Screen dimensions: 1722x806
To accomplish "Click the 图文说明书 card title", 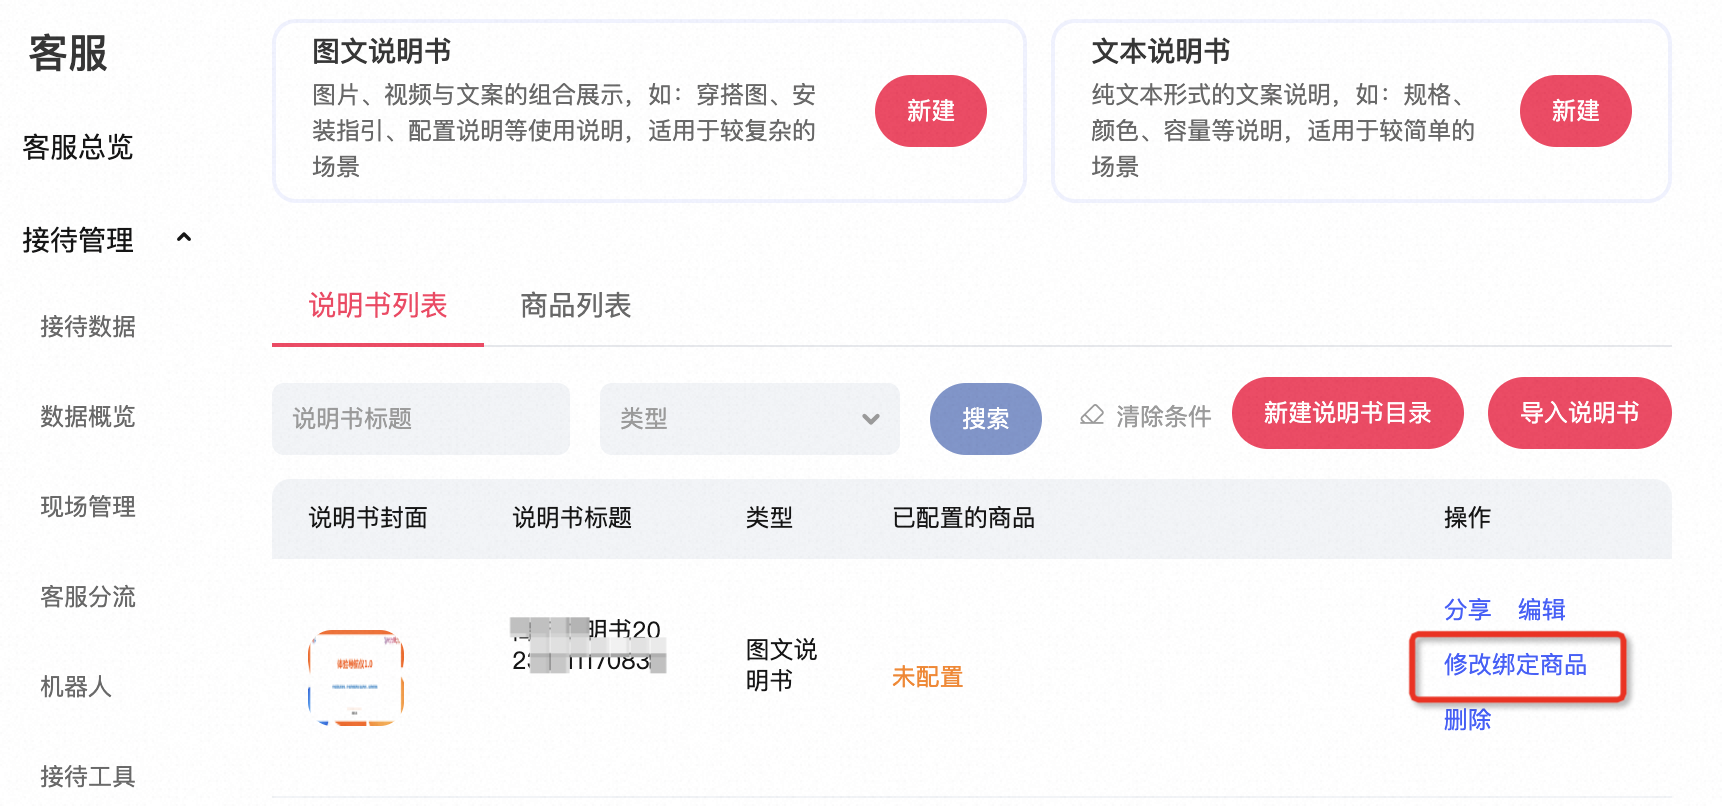I will (x=382, y=51).
